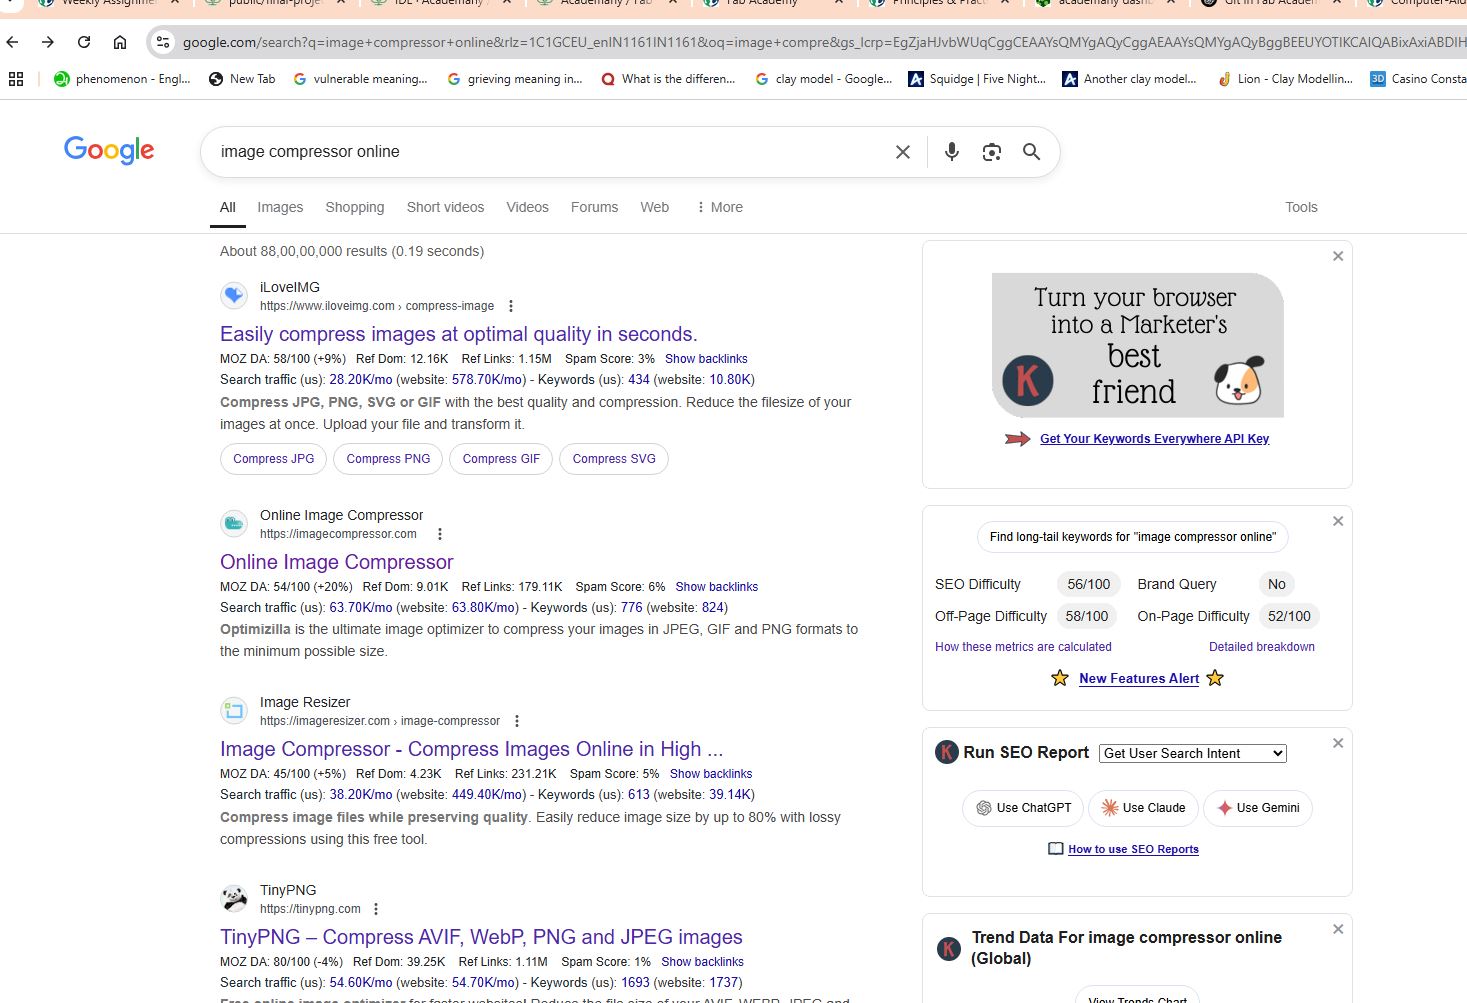Go to the browser home icon

(x=120, y=42)
